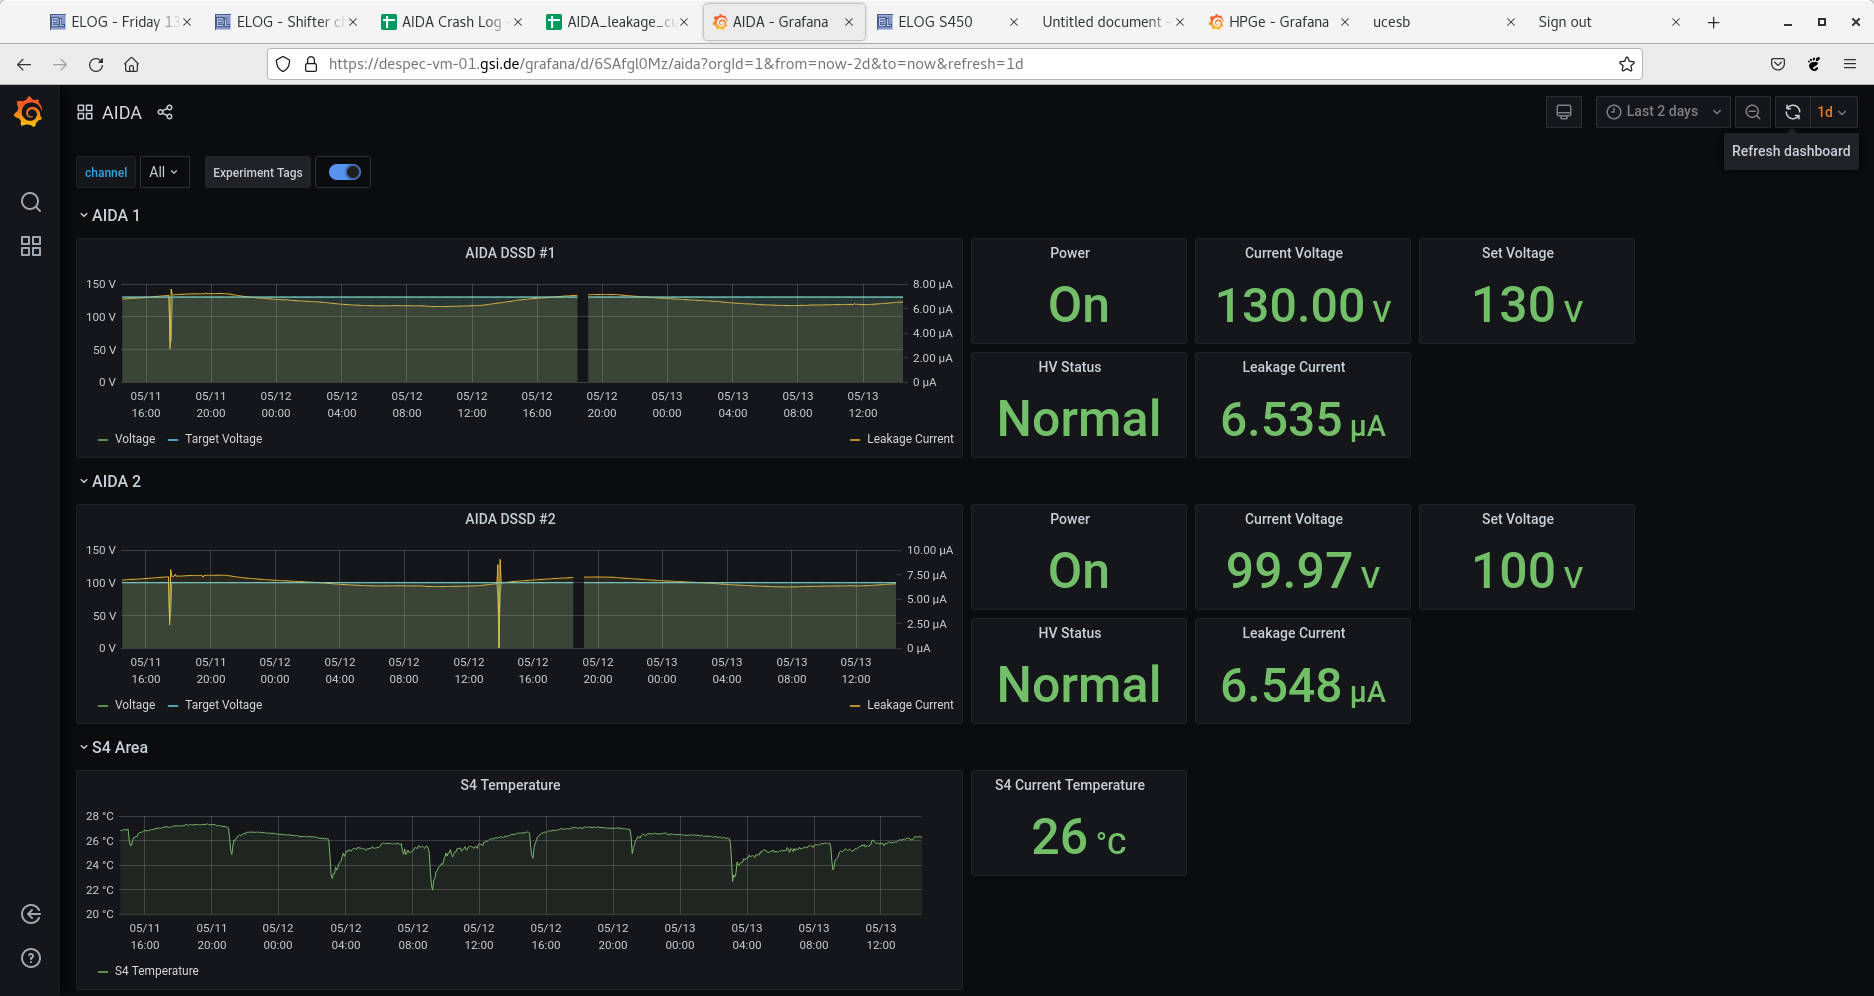Screen dimensions: 1874x996
Task: Open AIDA DSSD #1 panel title menu
Action: click(x=510, y=253)
